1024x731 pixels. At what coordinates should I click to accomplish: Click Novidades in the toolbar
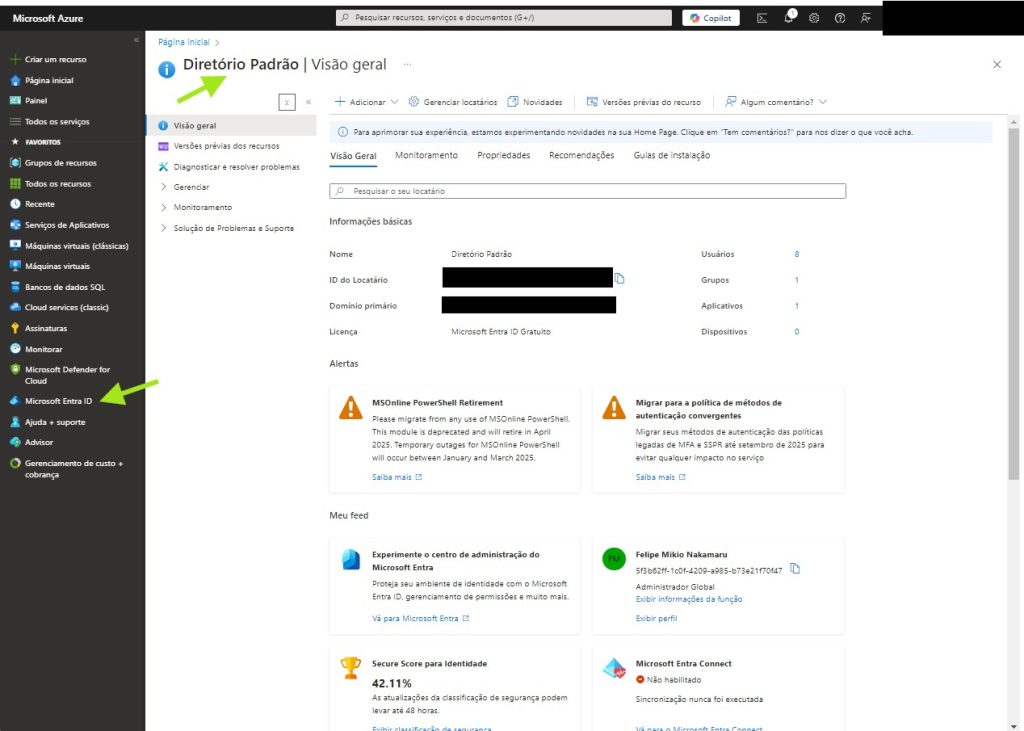535,102
